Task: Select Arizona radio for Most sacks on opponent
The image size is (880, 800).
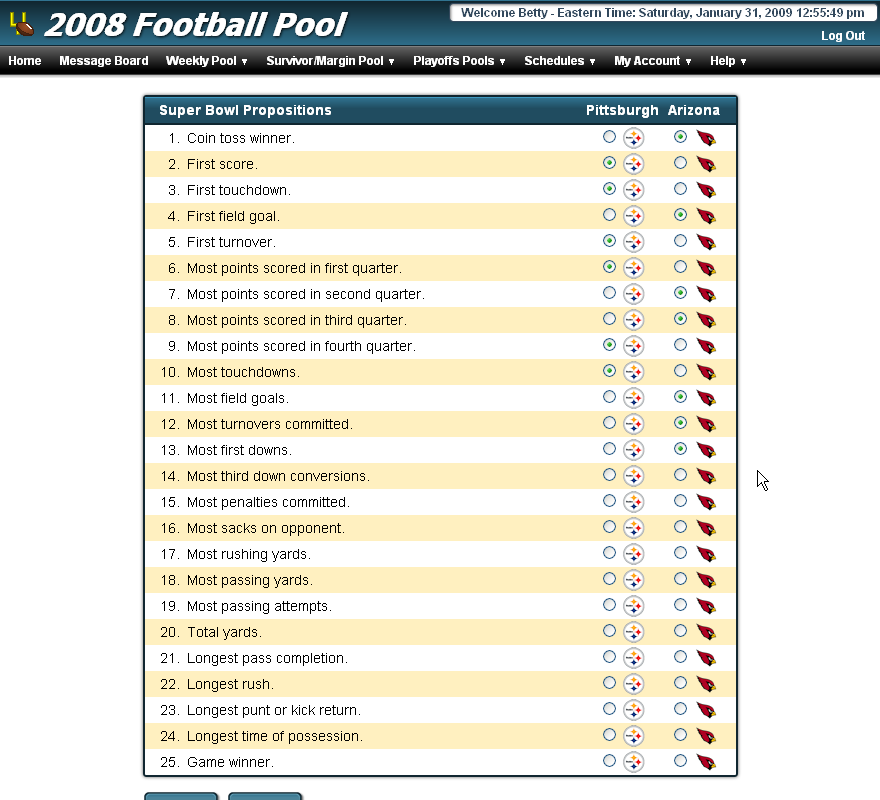Action: 681,527
